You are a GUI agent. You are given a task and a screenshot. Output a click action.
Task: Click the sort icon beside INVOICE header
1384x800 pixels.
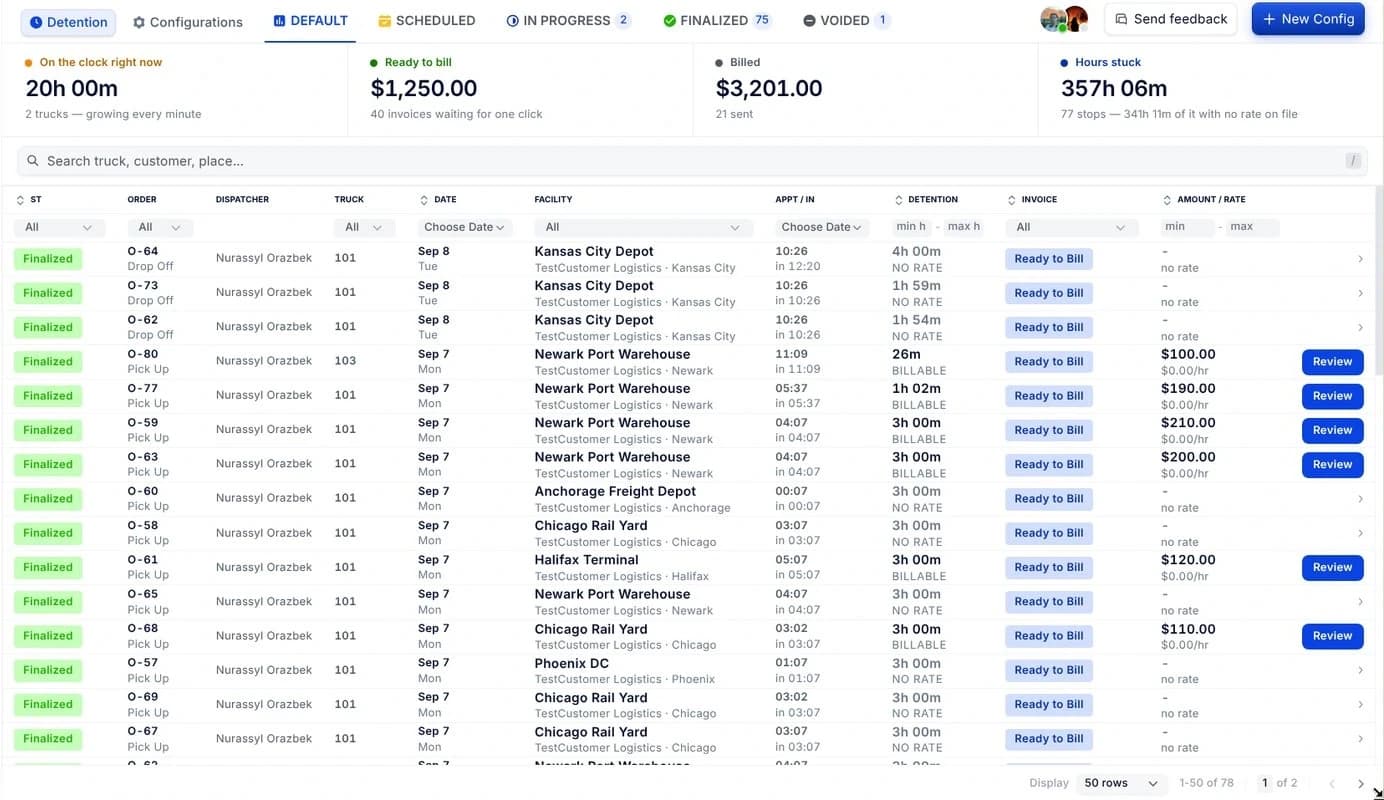tap(1011, 200)
